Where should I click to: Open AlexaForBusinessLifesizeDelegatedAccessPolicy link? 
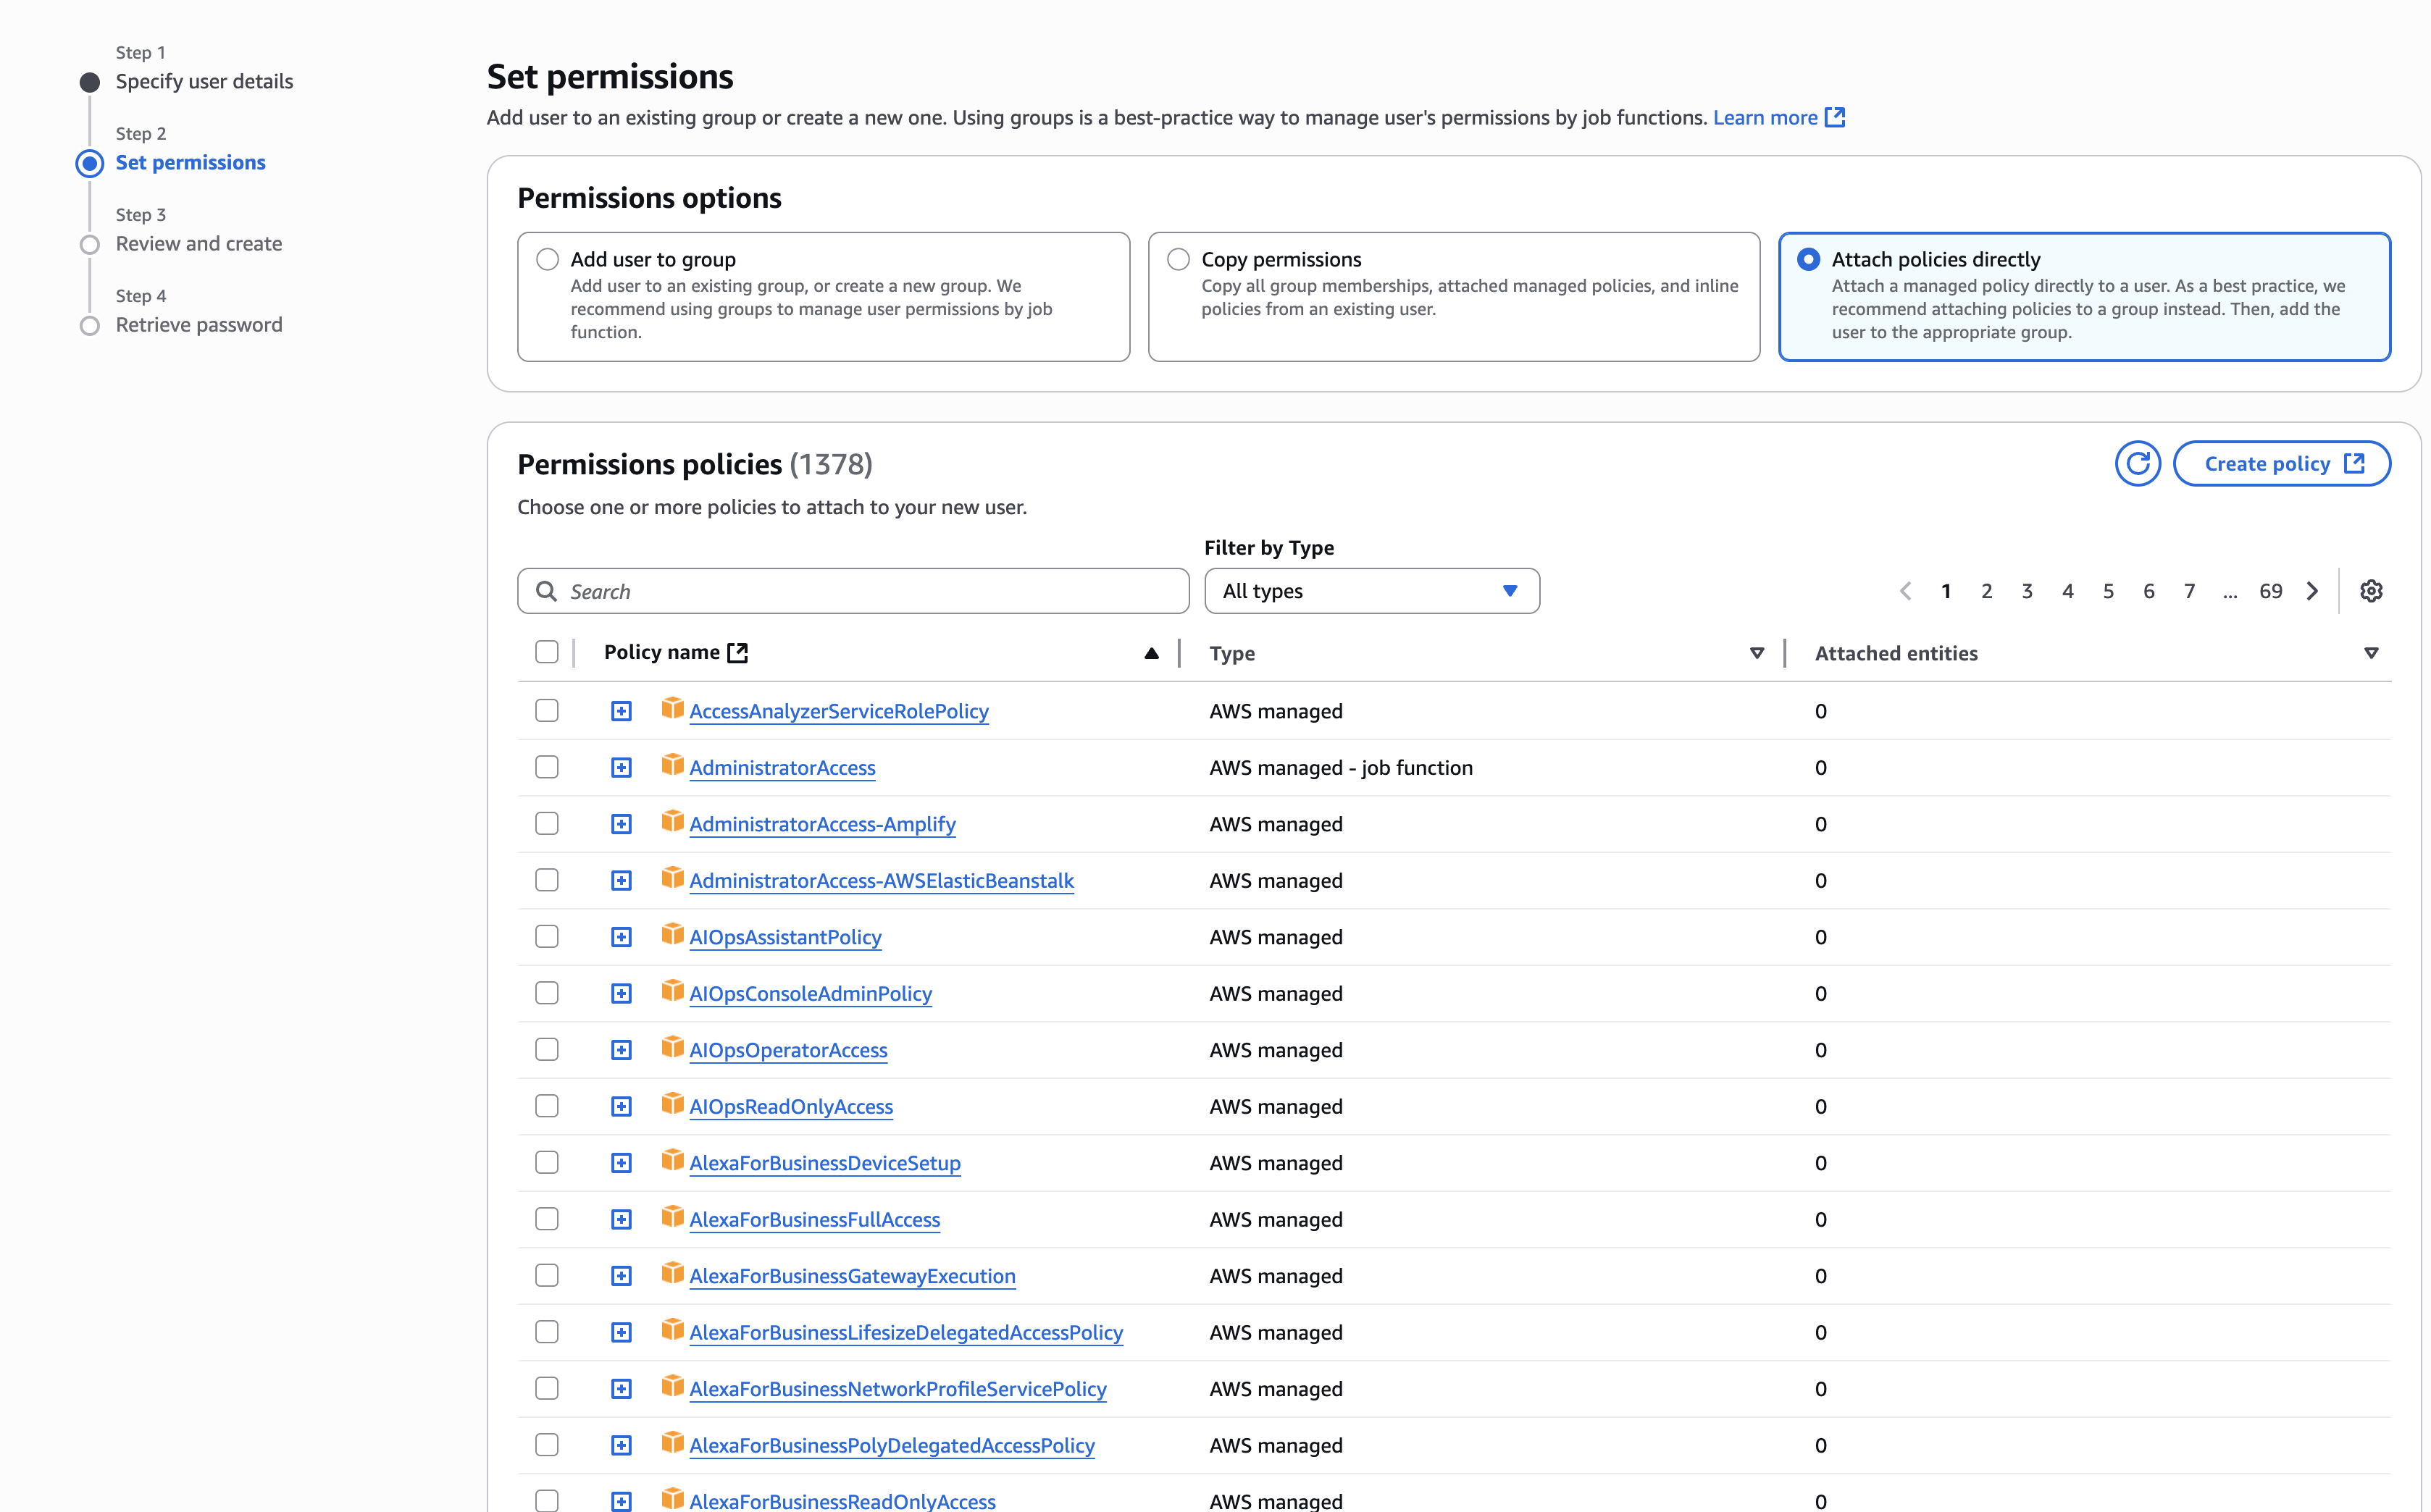pos(906,1333)
